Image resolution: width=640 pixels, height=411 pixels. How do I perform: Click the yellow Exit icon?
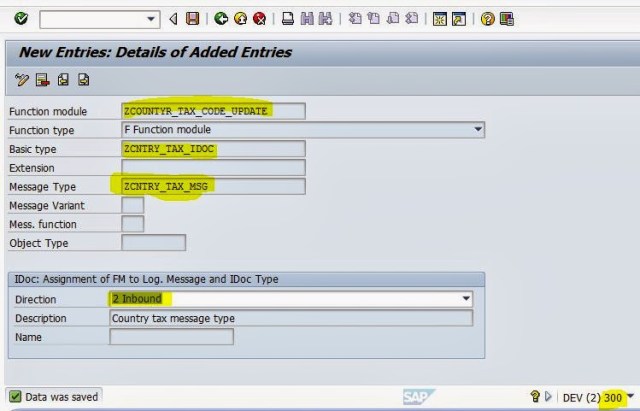pyautogui.click(x=240, y=19)
